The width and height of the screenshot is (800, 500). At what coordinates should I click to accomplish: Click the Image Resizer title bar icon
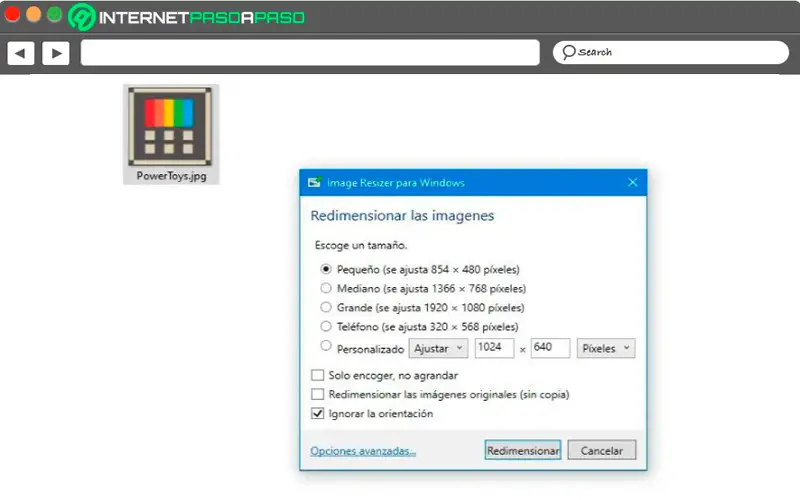[315, 182]
